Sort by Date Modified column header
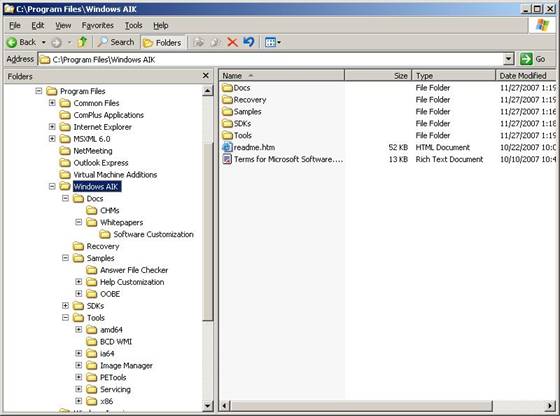Viewport: 560px width, 416px height. pos(526,76)
